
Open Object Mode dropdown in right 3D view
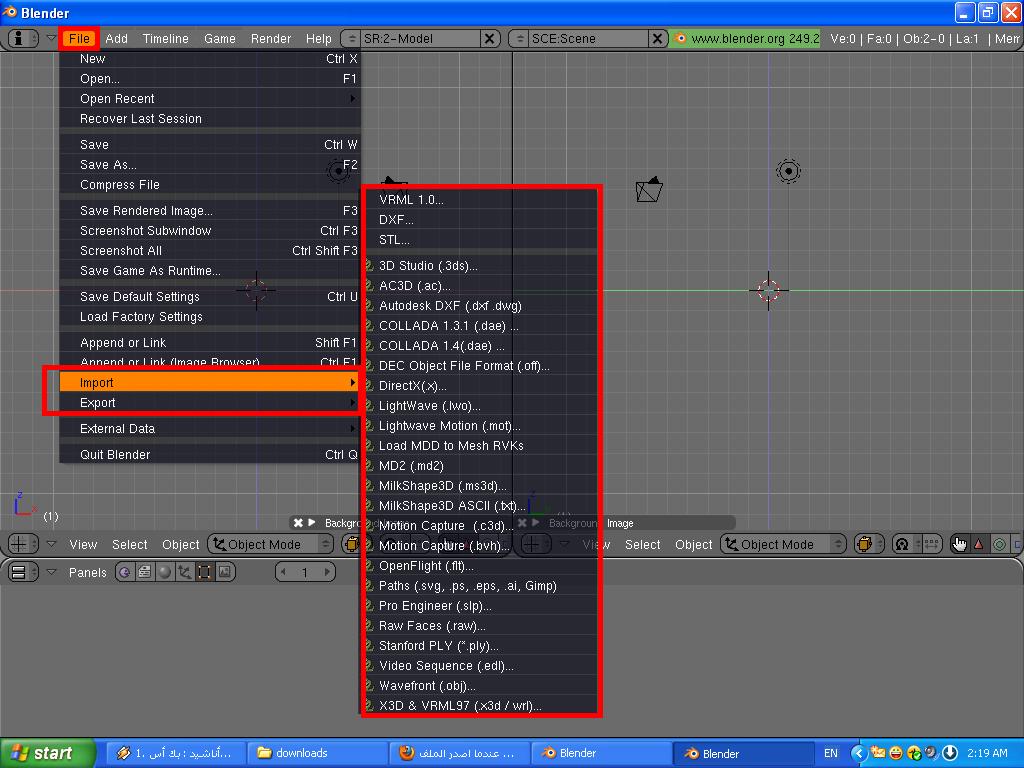pos(783,544)
